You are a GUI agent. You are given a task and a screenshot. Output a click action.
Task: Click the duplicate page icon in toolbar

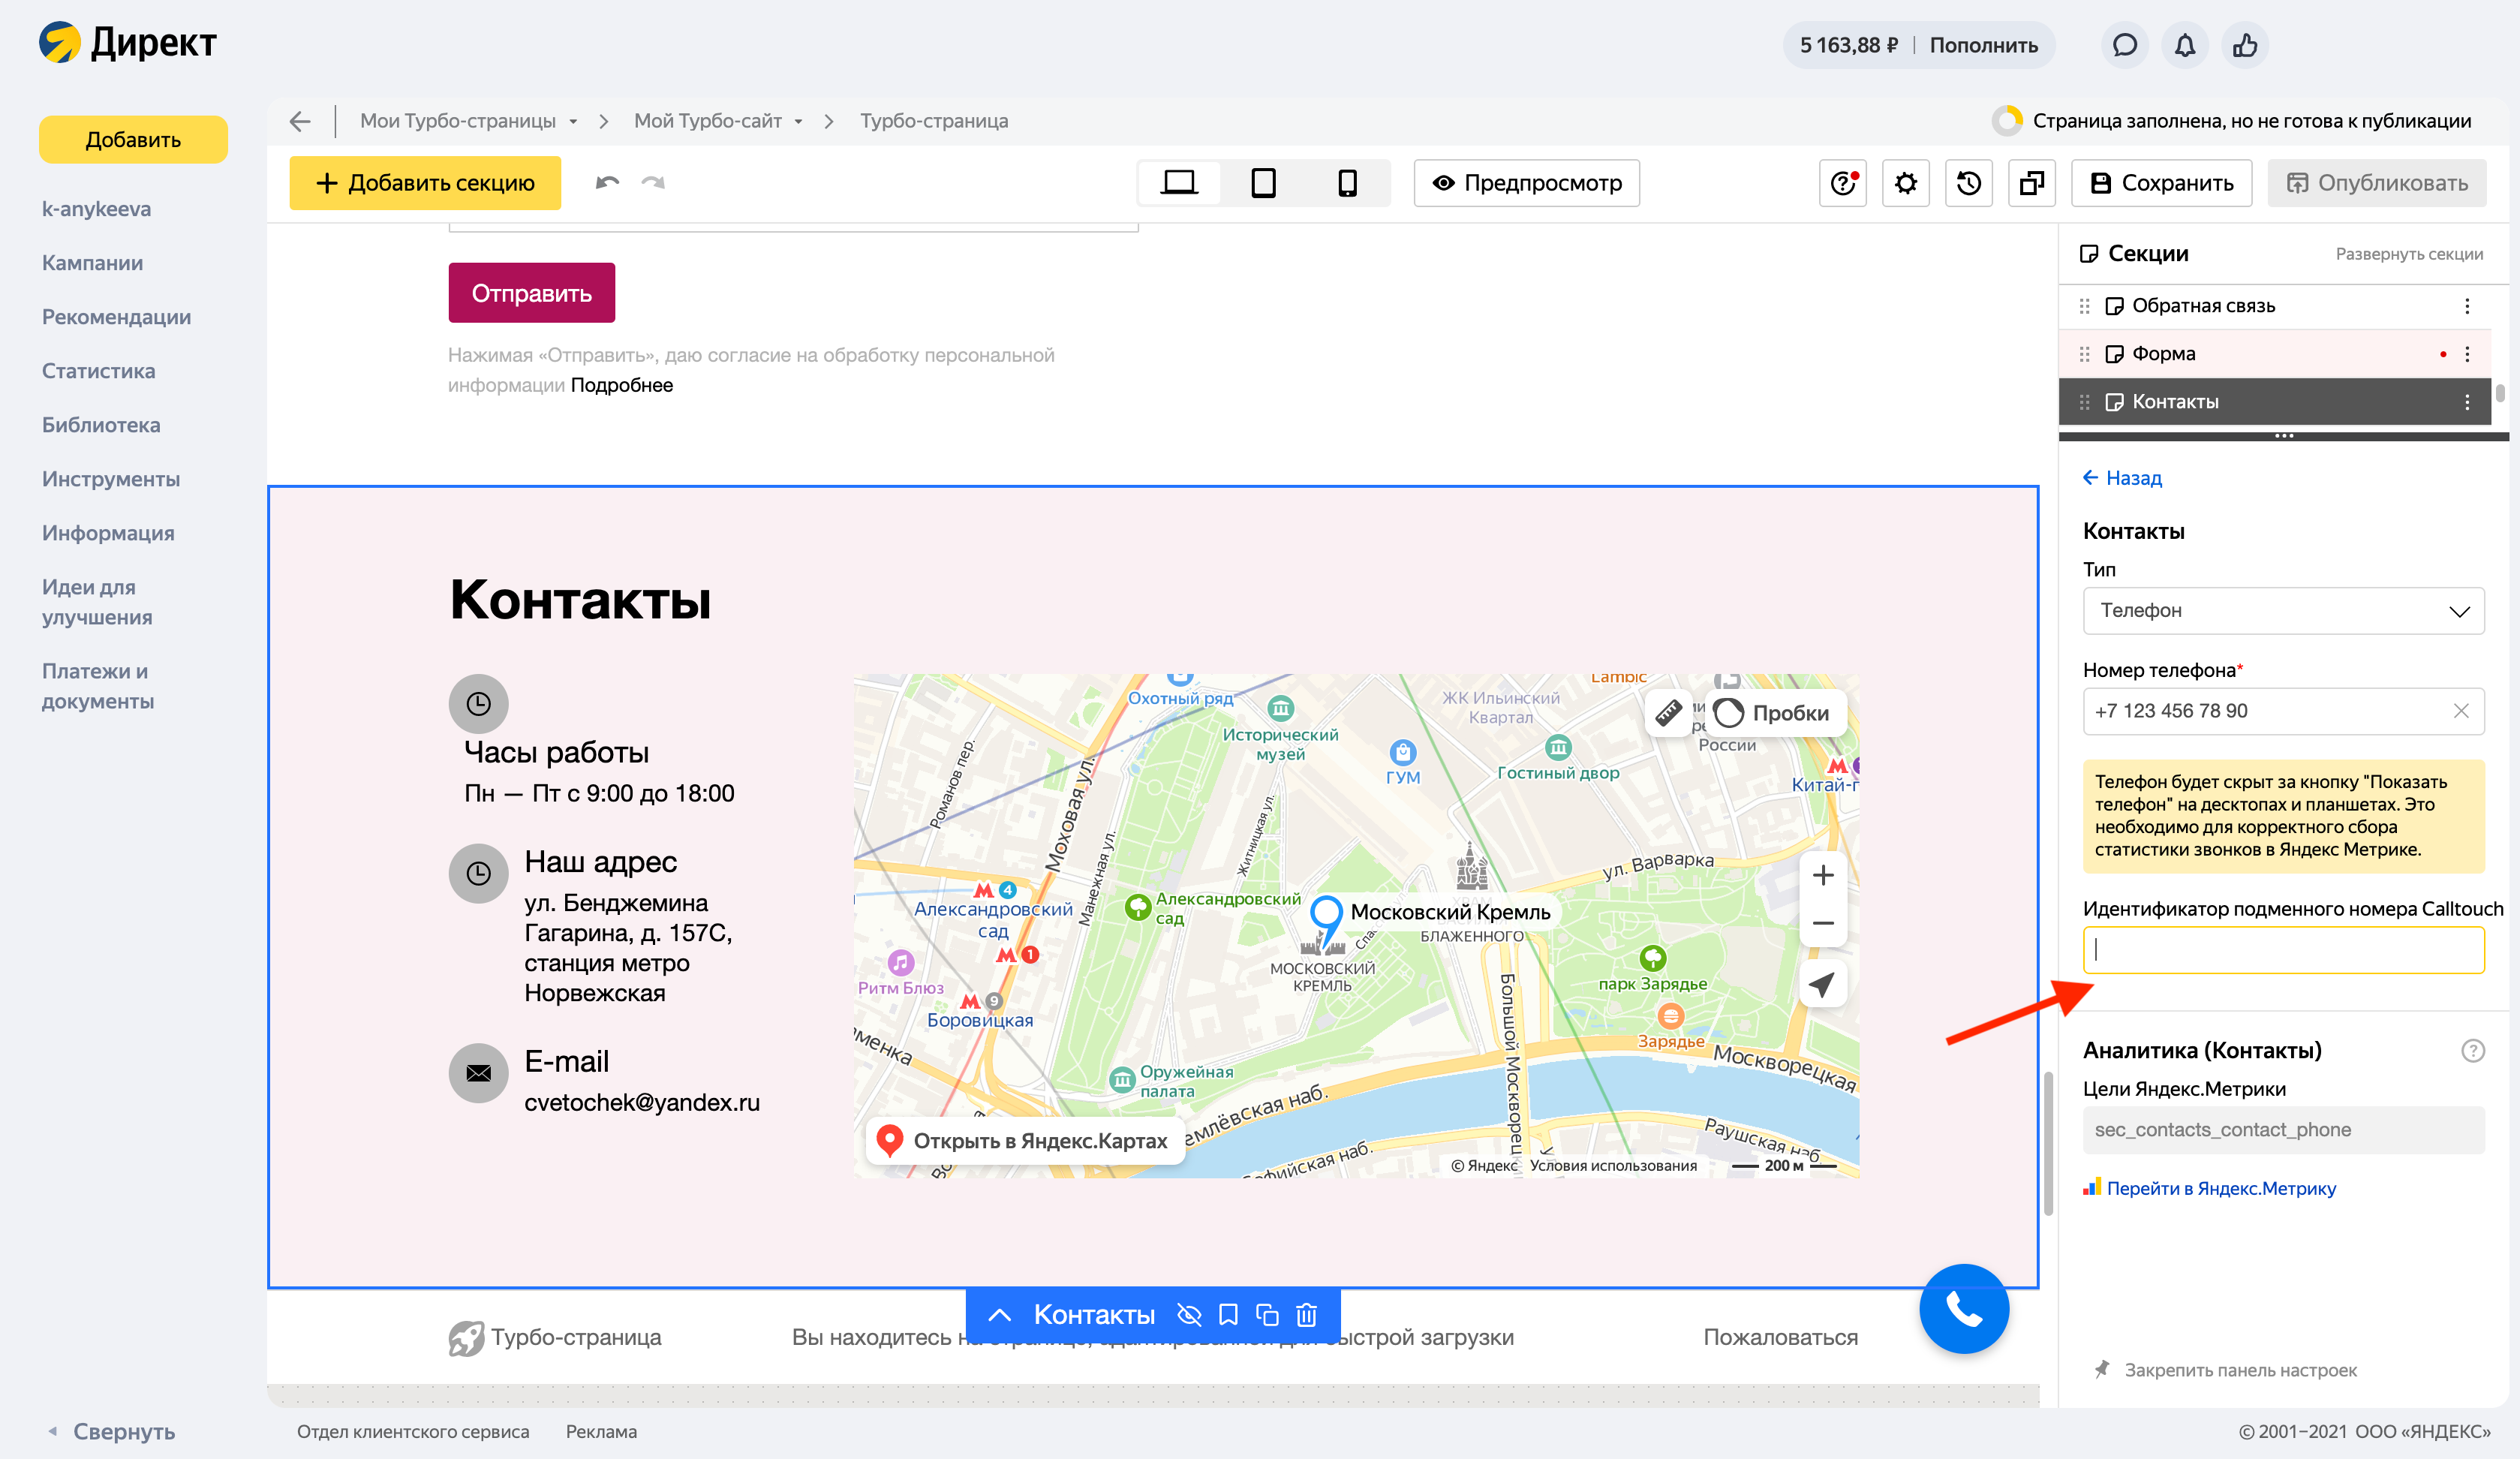tap(2032, 183)
